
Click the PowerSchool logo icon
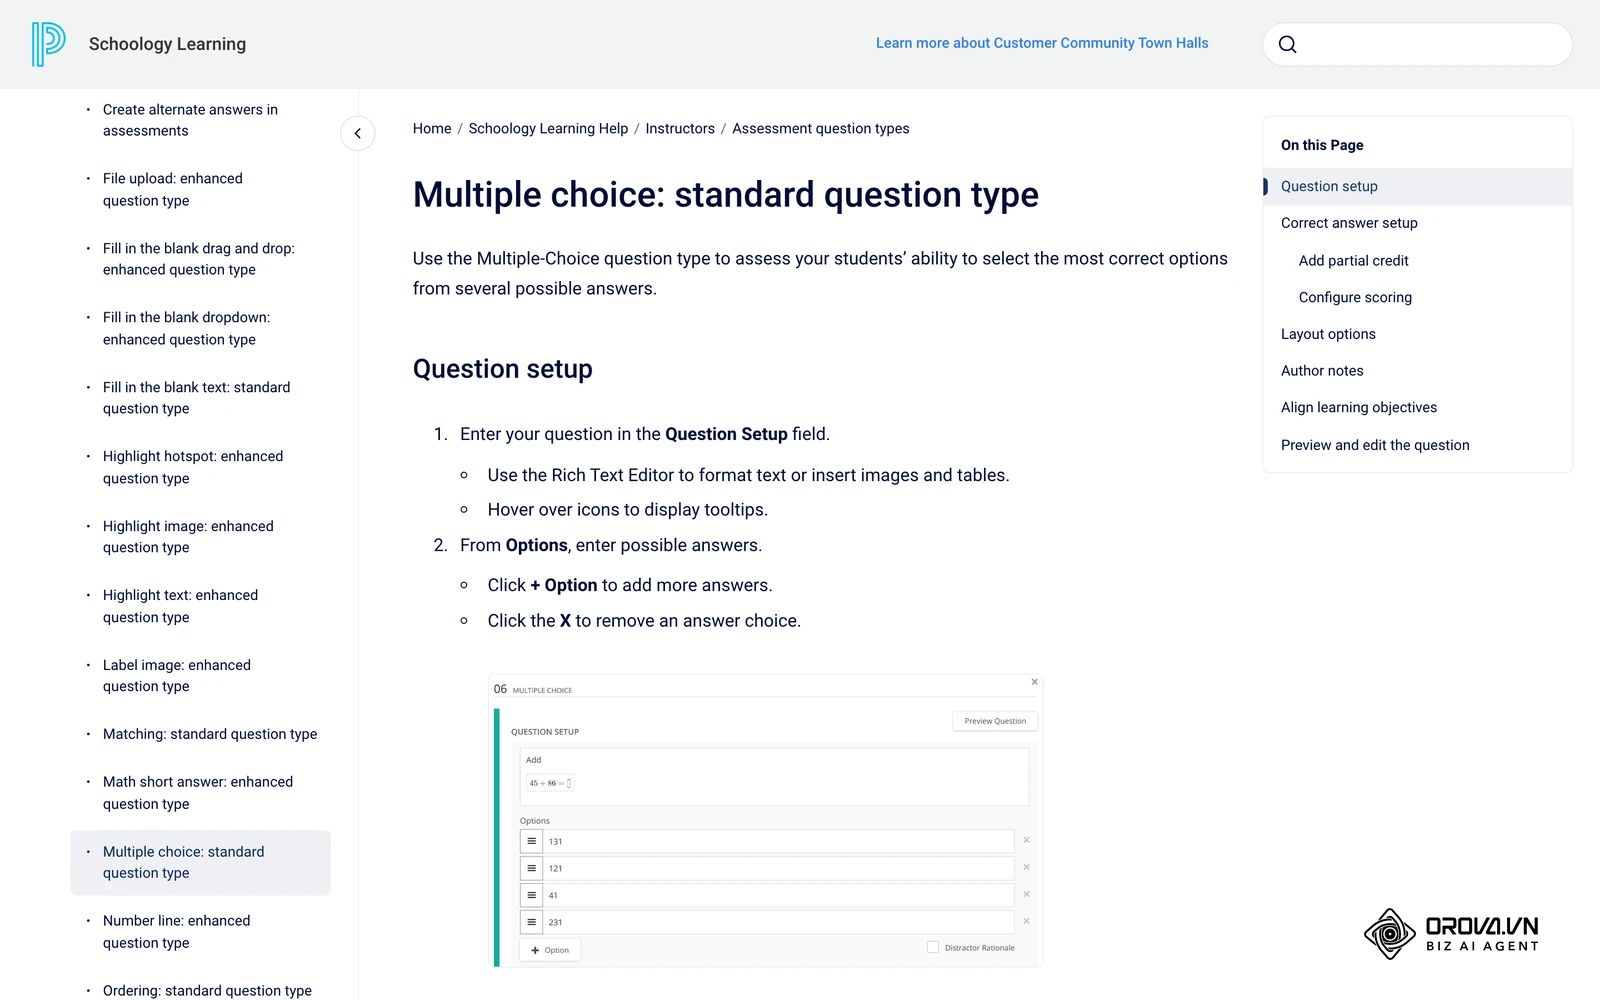[48, 44]
